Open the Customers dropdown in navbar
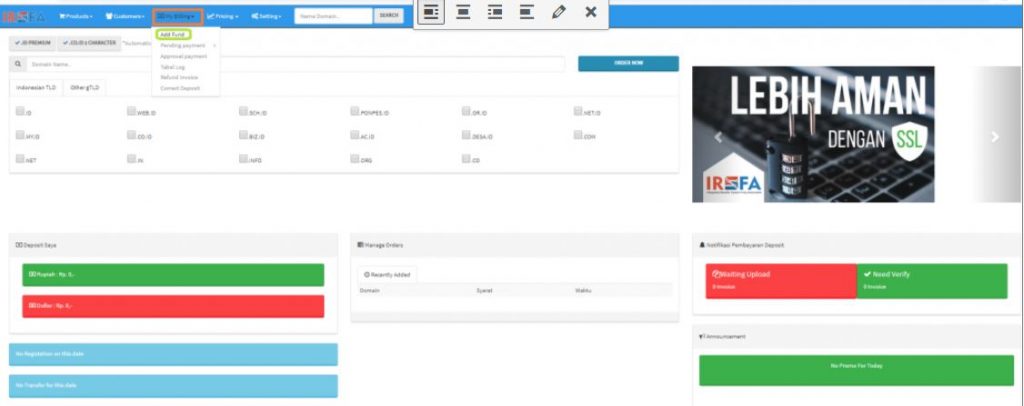Image resolution: width=1024 pixels, height=406 pixels. 125,17
